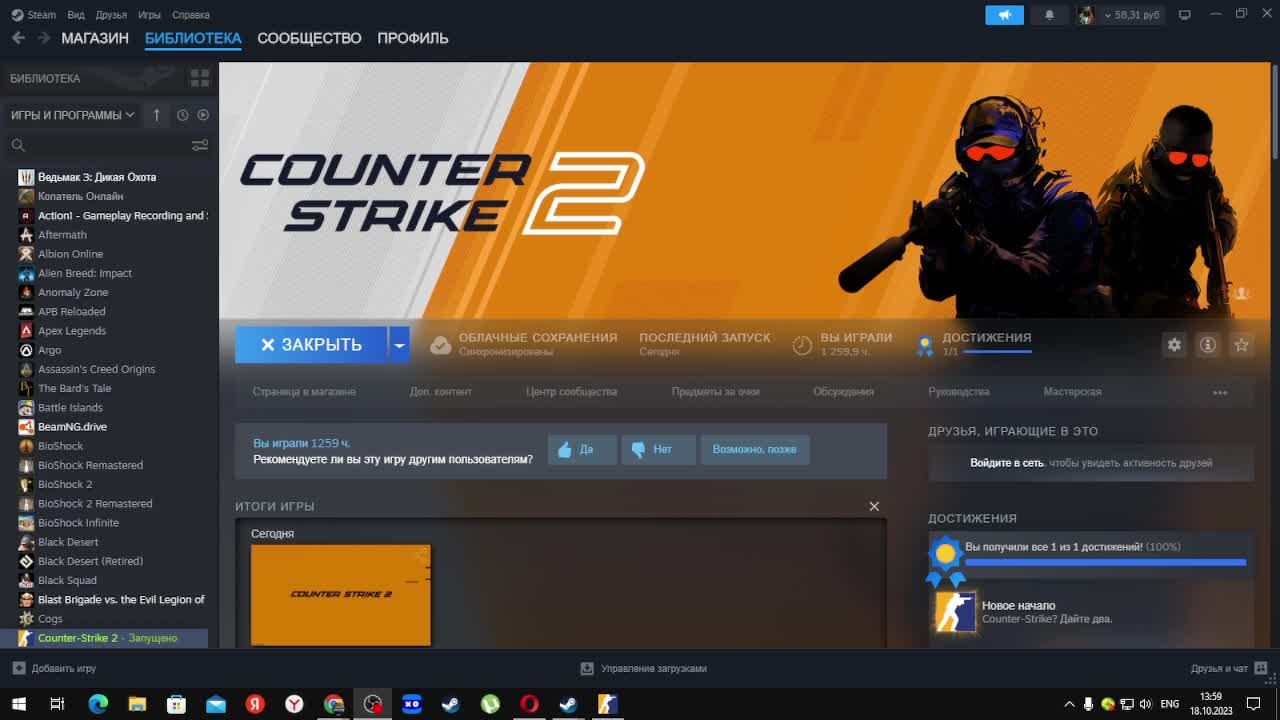Open Мастерская link
This screenshot has width=1280, height=720.
(x=1072, y=392)
